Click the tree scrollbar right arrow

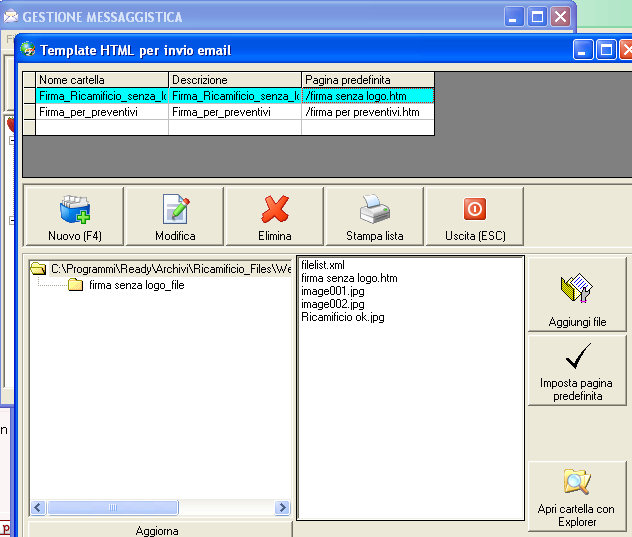pyautogui.click(x=282, y=507)
